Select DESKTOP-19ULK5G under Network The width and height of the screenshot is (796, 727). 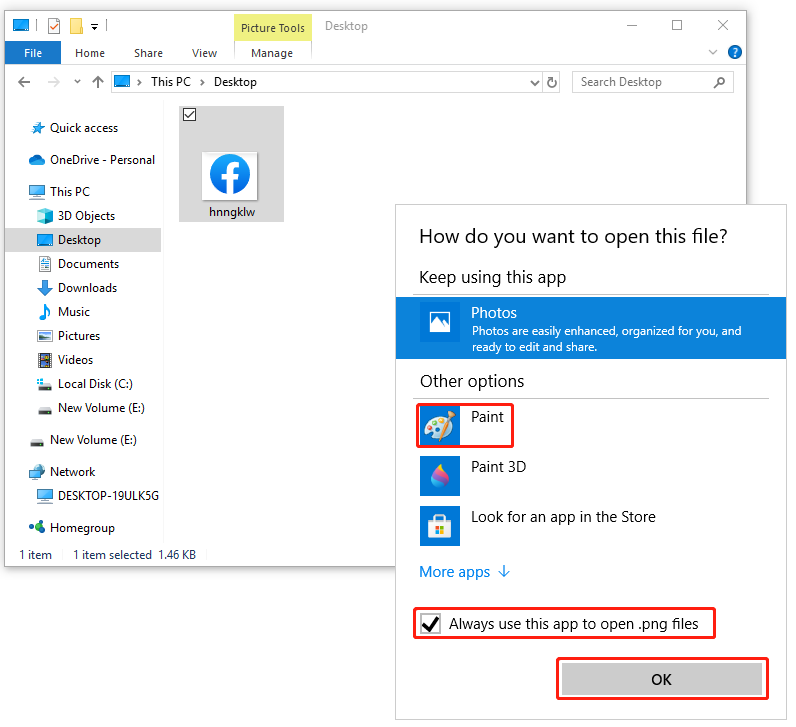click(x=108, y=495)
